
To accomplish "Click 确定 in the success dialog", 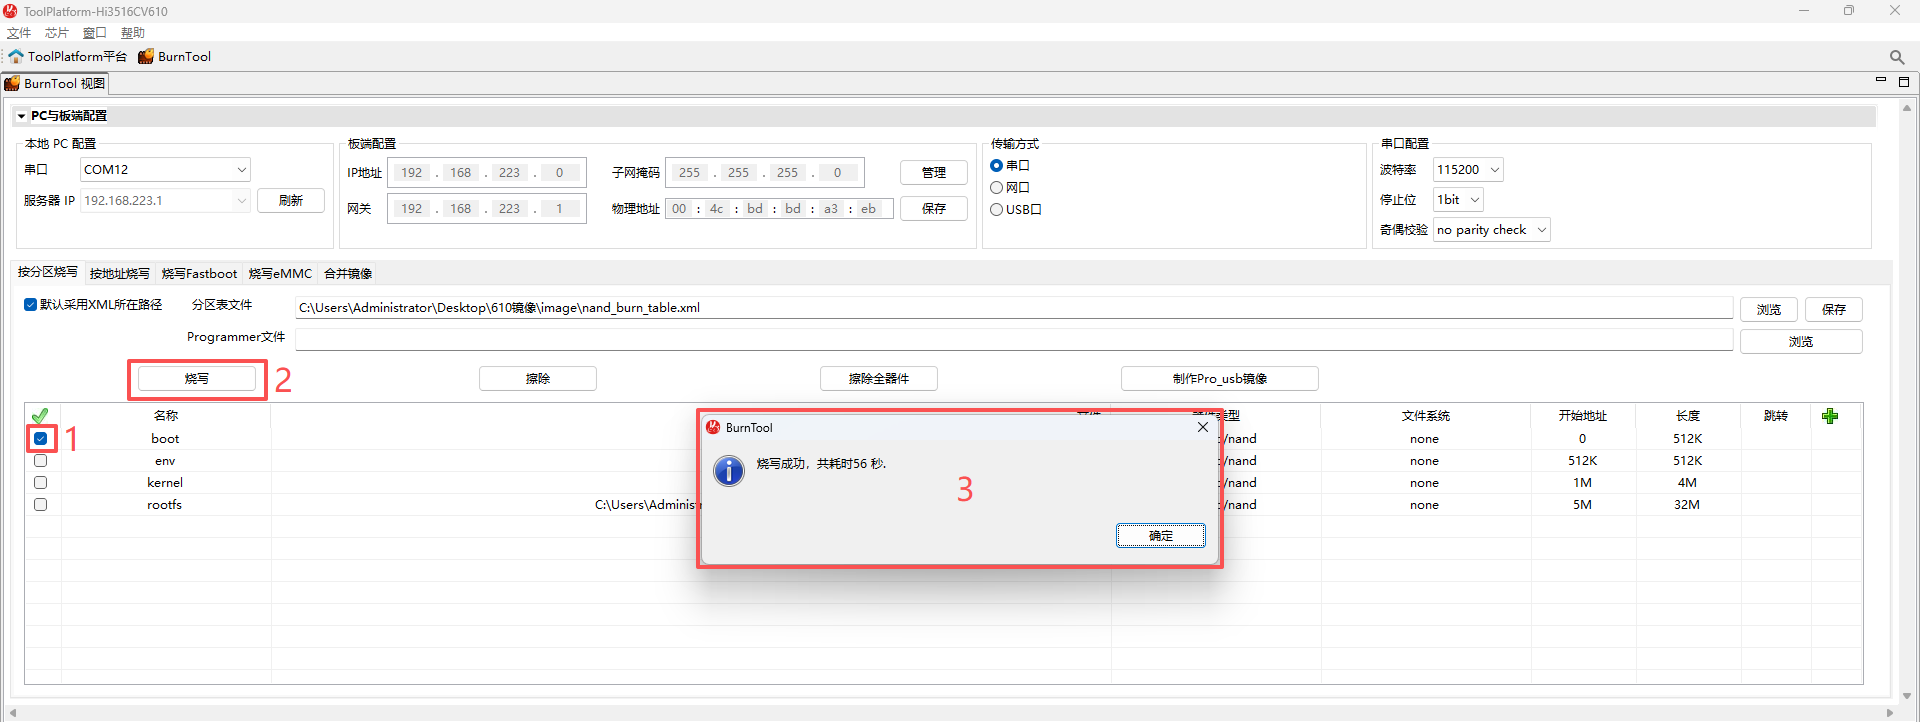I will (x=1161, y=536).
